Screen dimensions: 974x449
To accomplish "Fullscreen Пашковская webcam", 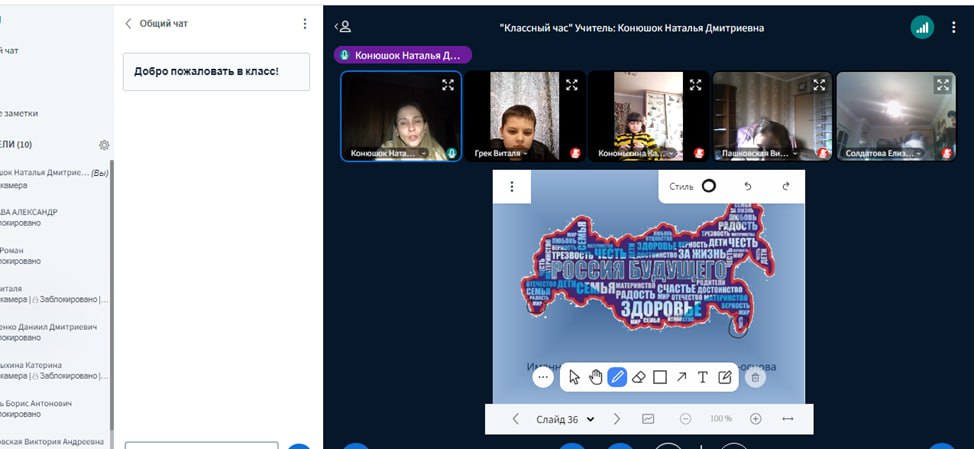I will click(819, 85).
